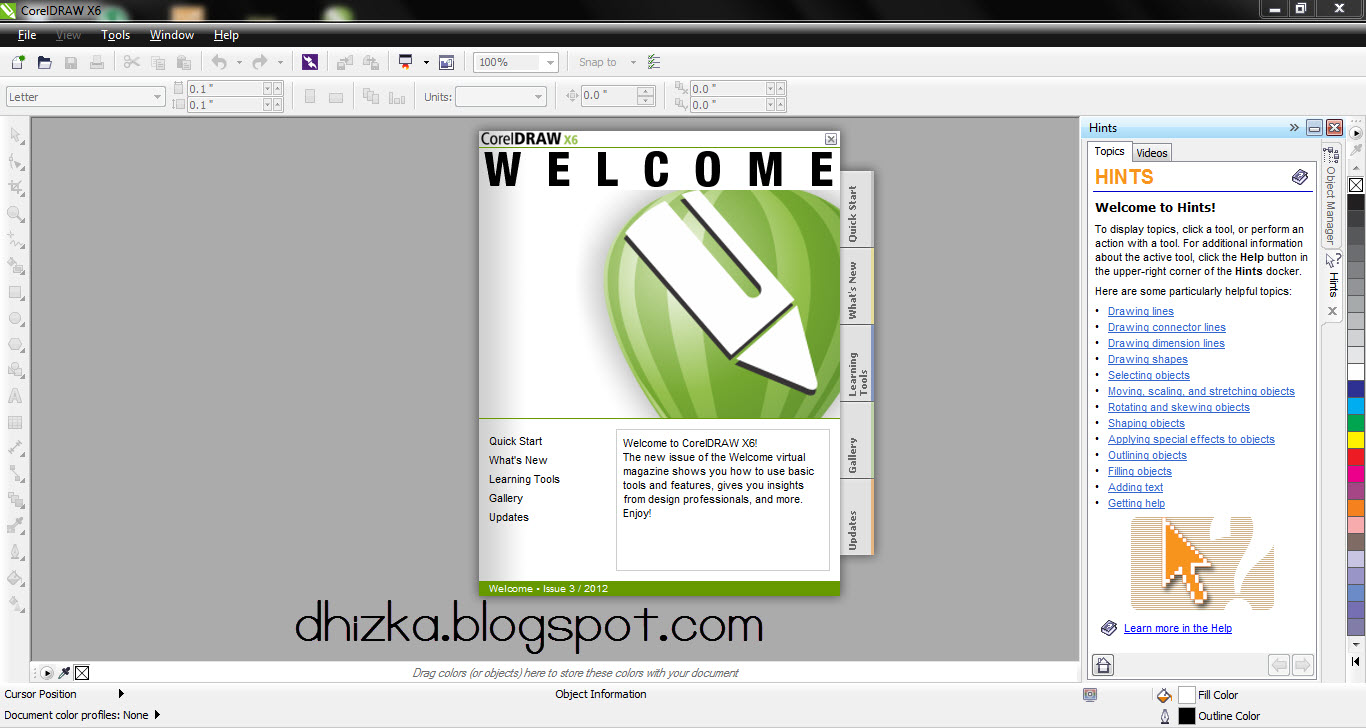1366x728 pixels.
Task: Select the Polygon tool in the toolbox
Action: [x=16, y=344]
